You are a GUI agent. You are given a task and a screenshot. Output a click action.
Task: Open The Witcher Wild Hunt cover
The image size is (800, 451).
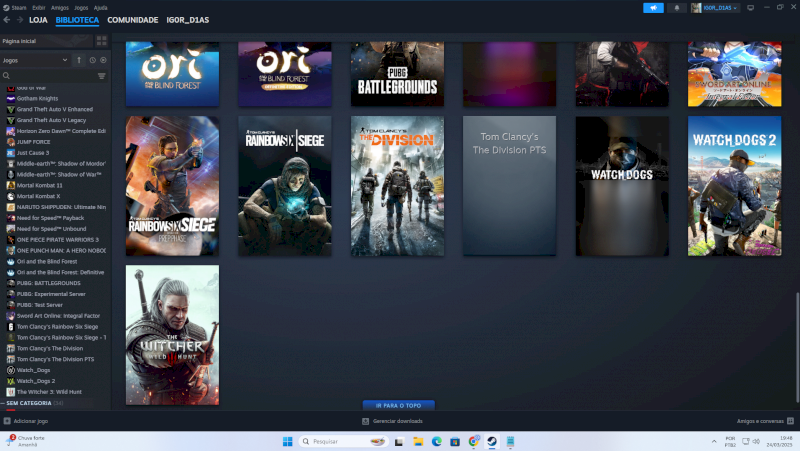pos(172,335)
